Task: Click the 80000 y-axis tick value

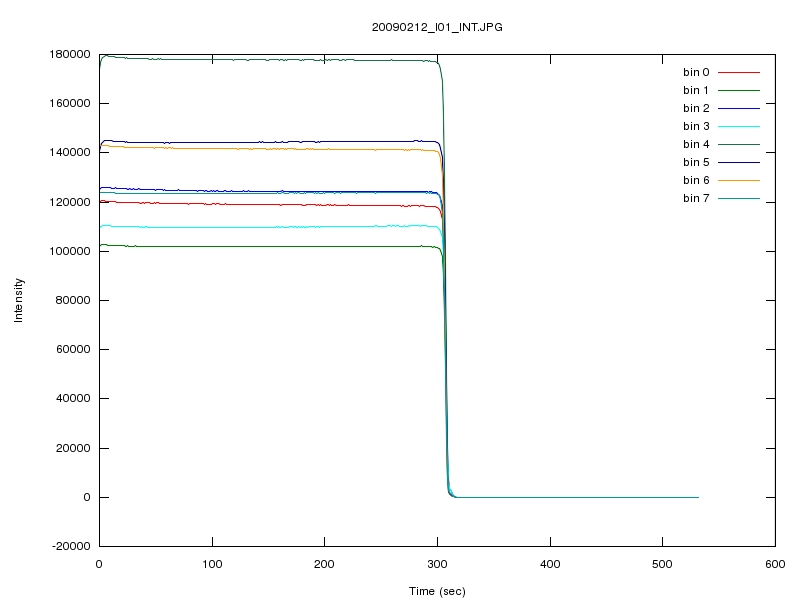Action: click(73, 300)
